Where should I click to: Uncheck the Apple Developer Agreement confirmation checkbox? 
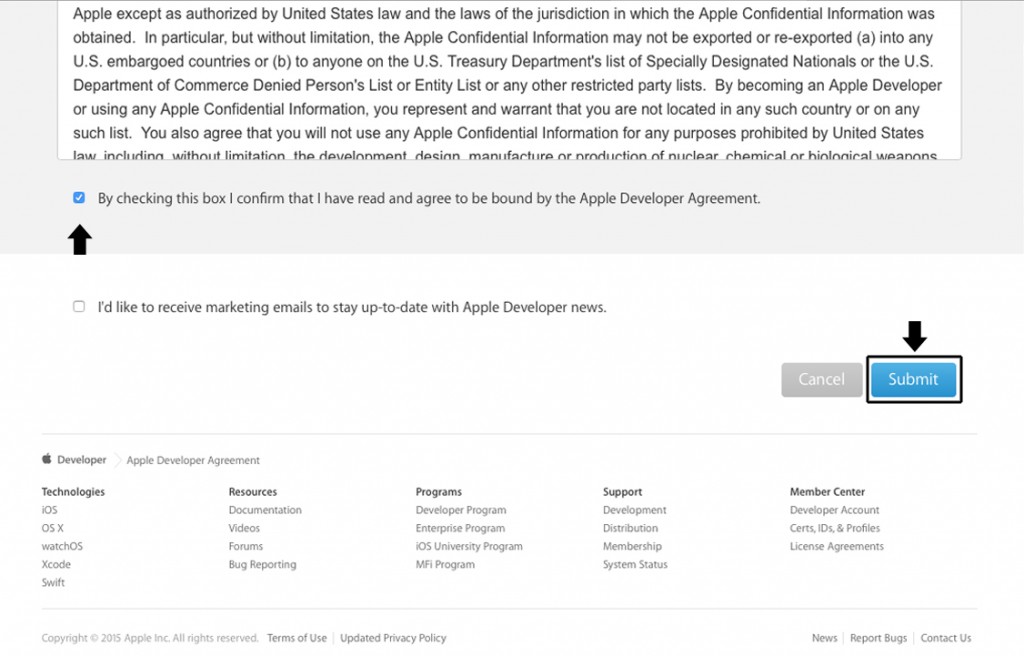[79, 198]
